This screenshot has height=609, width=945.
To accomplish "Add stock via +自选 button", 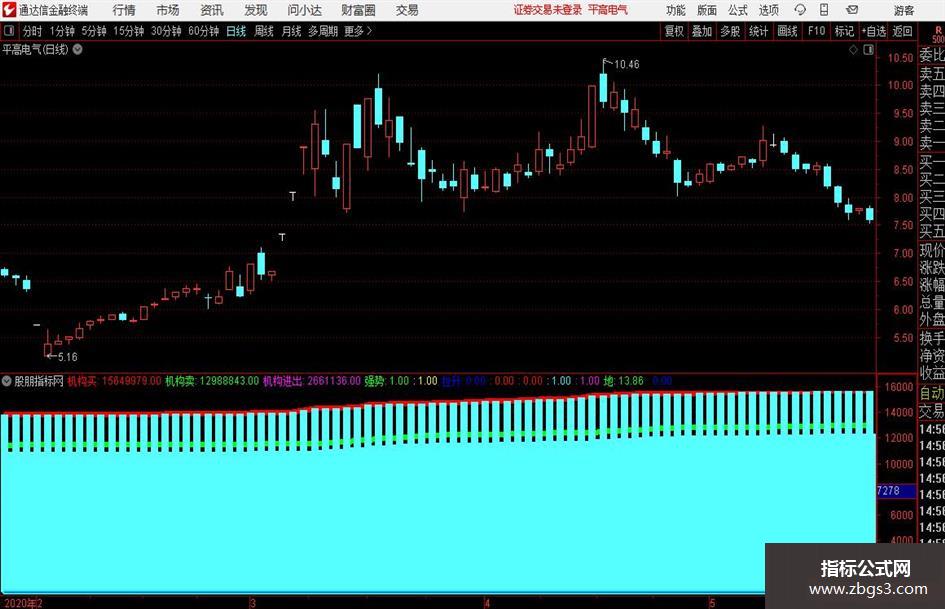I will tap(874, 31).
